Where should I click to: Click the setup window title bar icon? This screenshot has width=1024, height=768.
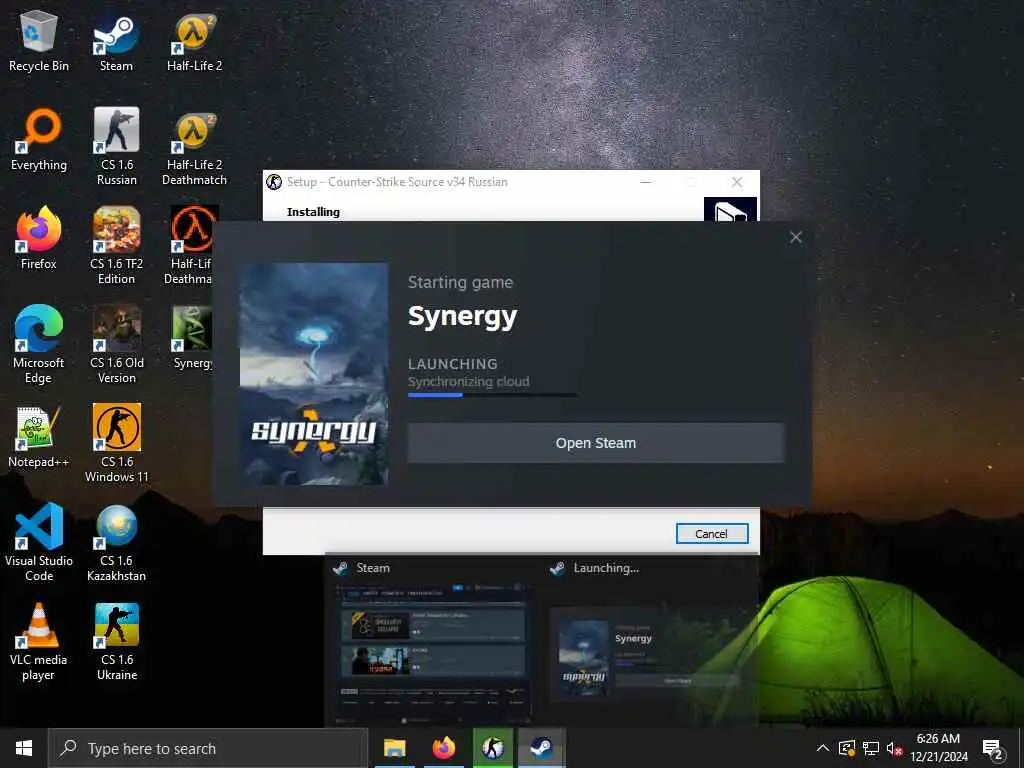(x=274, y=182)
